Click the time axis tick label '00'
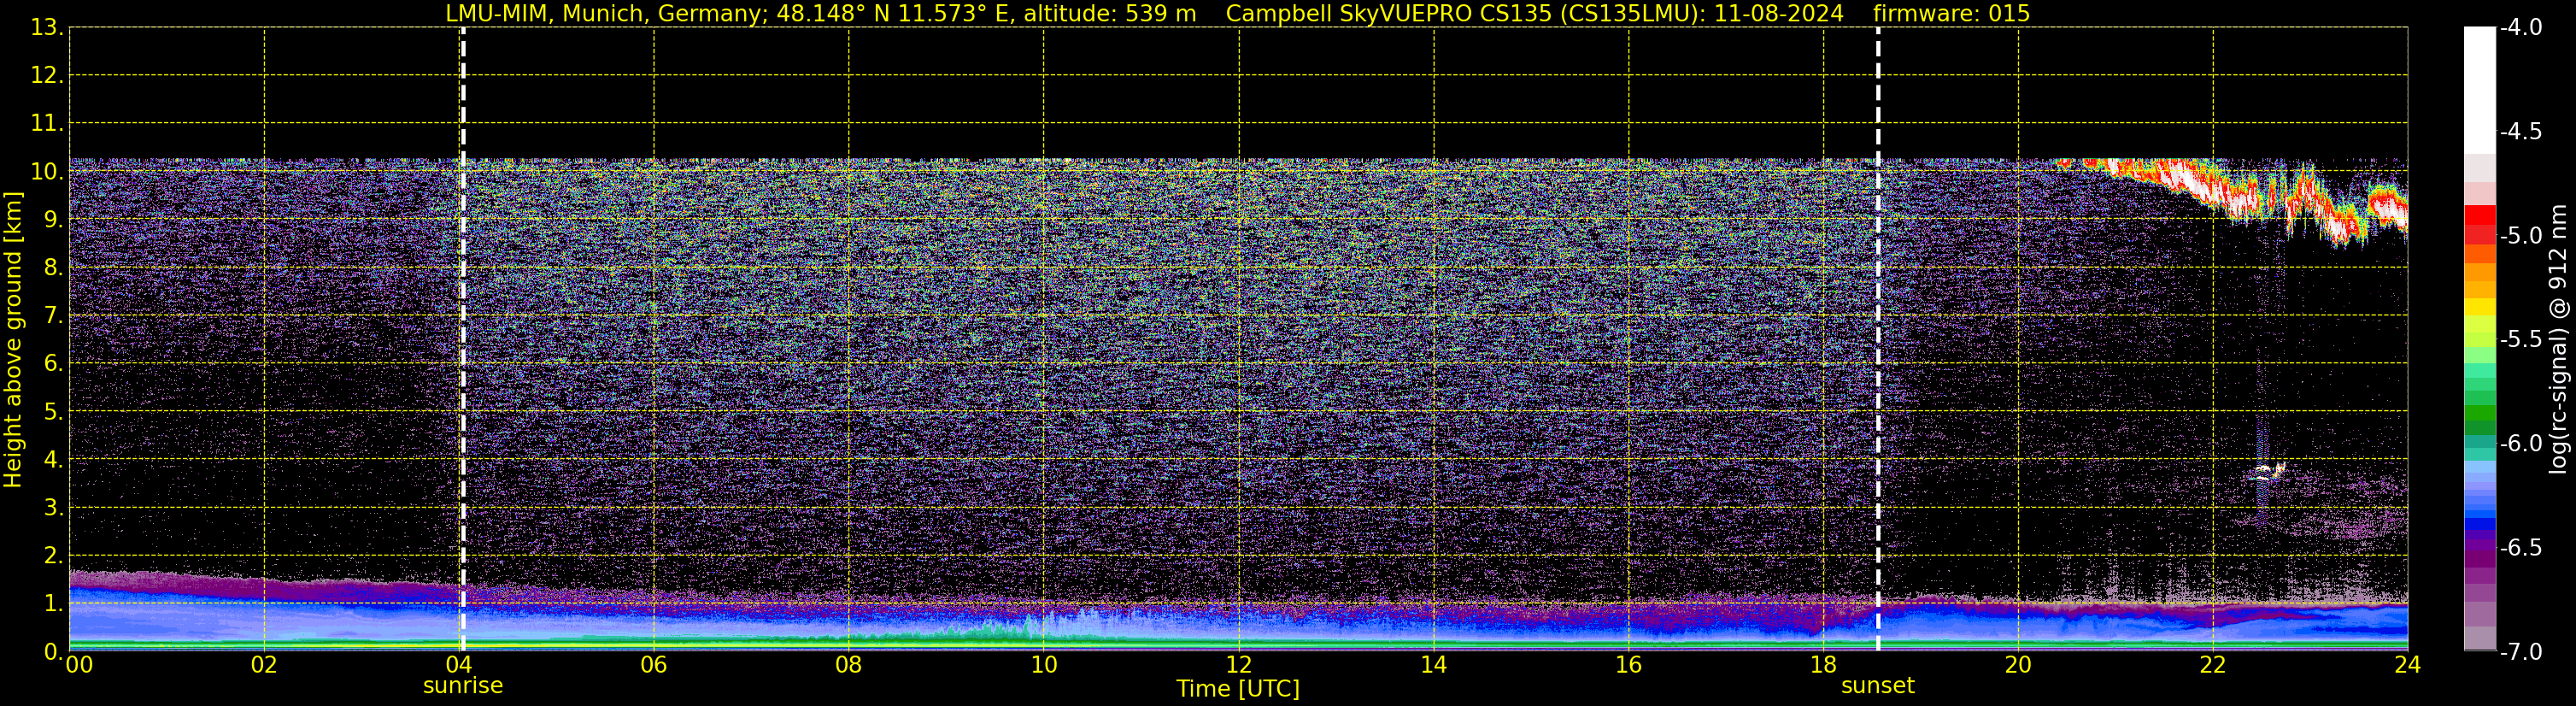Viewport: 2576px width, 706px height. point(79,665)
